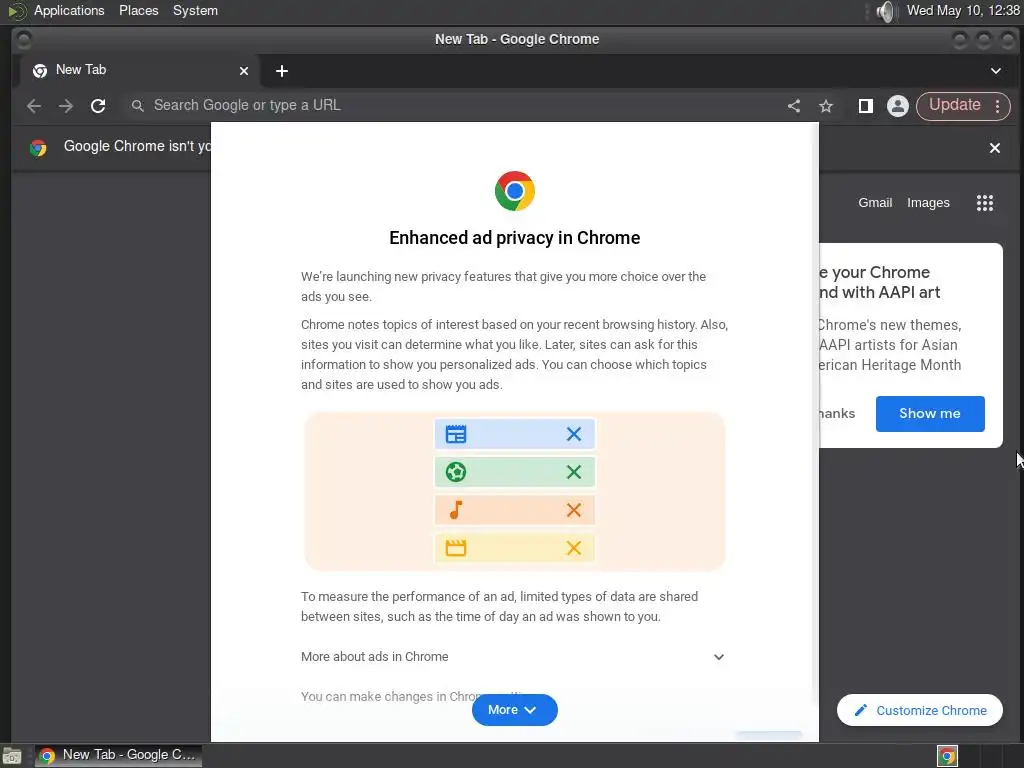Open the System menu
The width and height of the screenshot is (1024, 768).
coord(195,10)
